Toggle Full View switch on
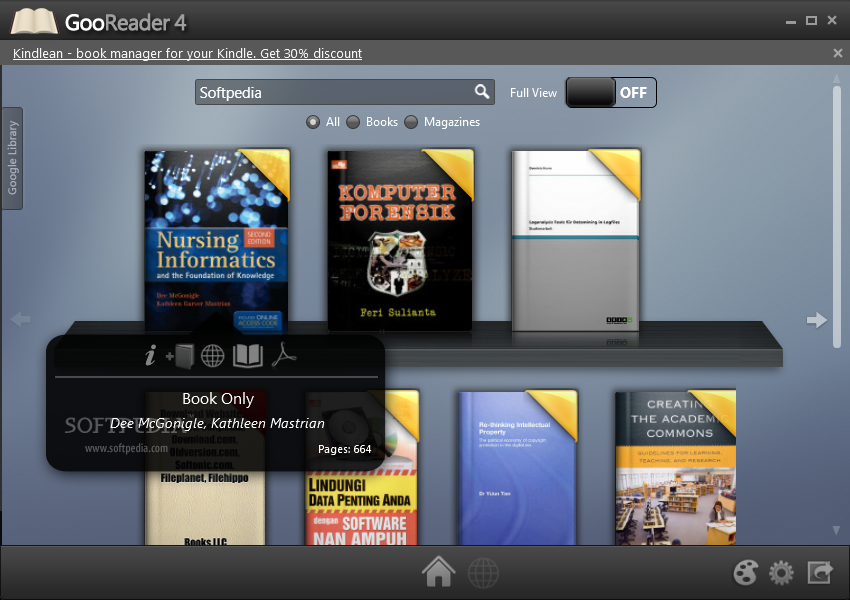The height and width of the screenshot is (600, 850). point(611,93)
